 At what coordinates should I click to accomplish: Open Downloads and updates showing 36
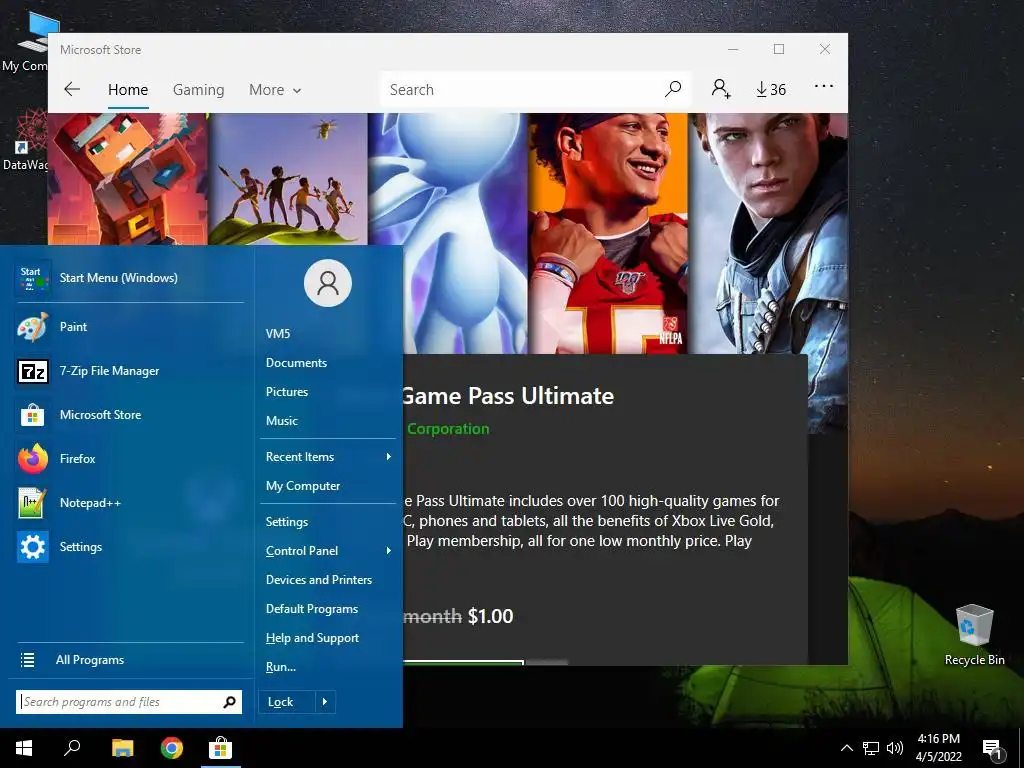(771, 89)
